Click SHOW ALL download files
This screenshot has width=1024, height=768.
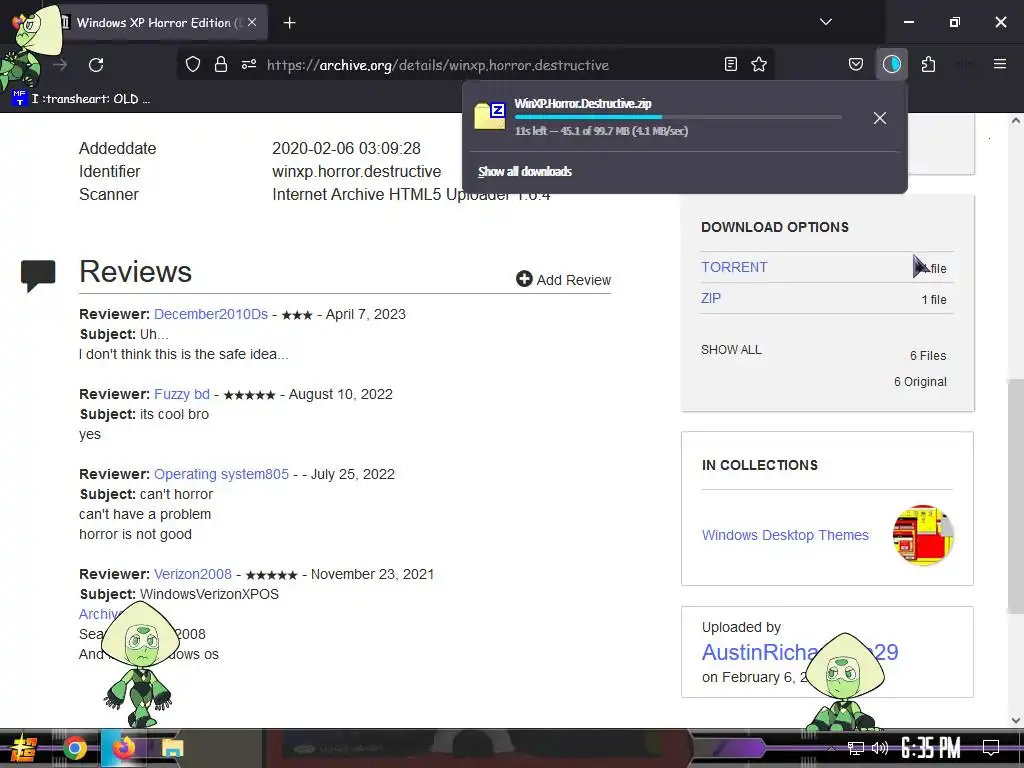coord(731,349)
